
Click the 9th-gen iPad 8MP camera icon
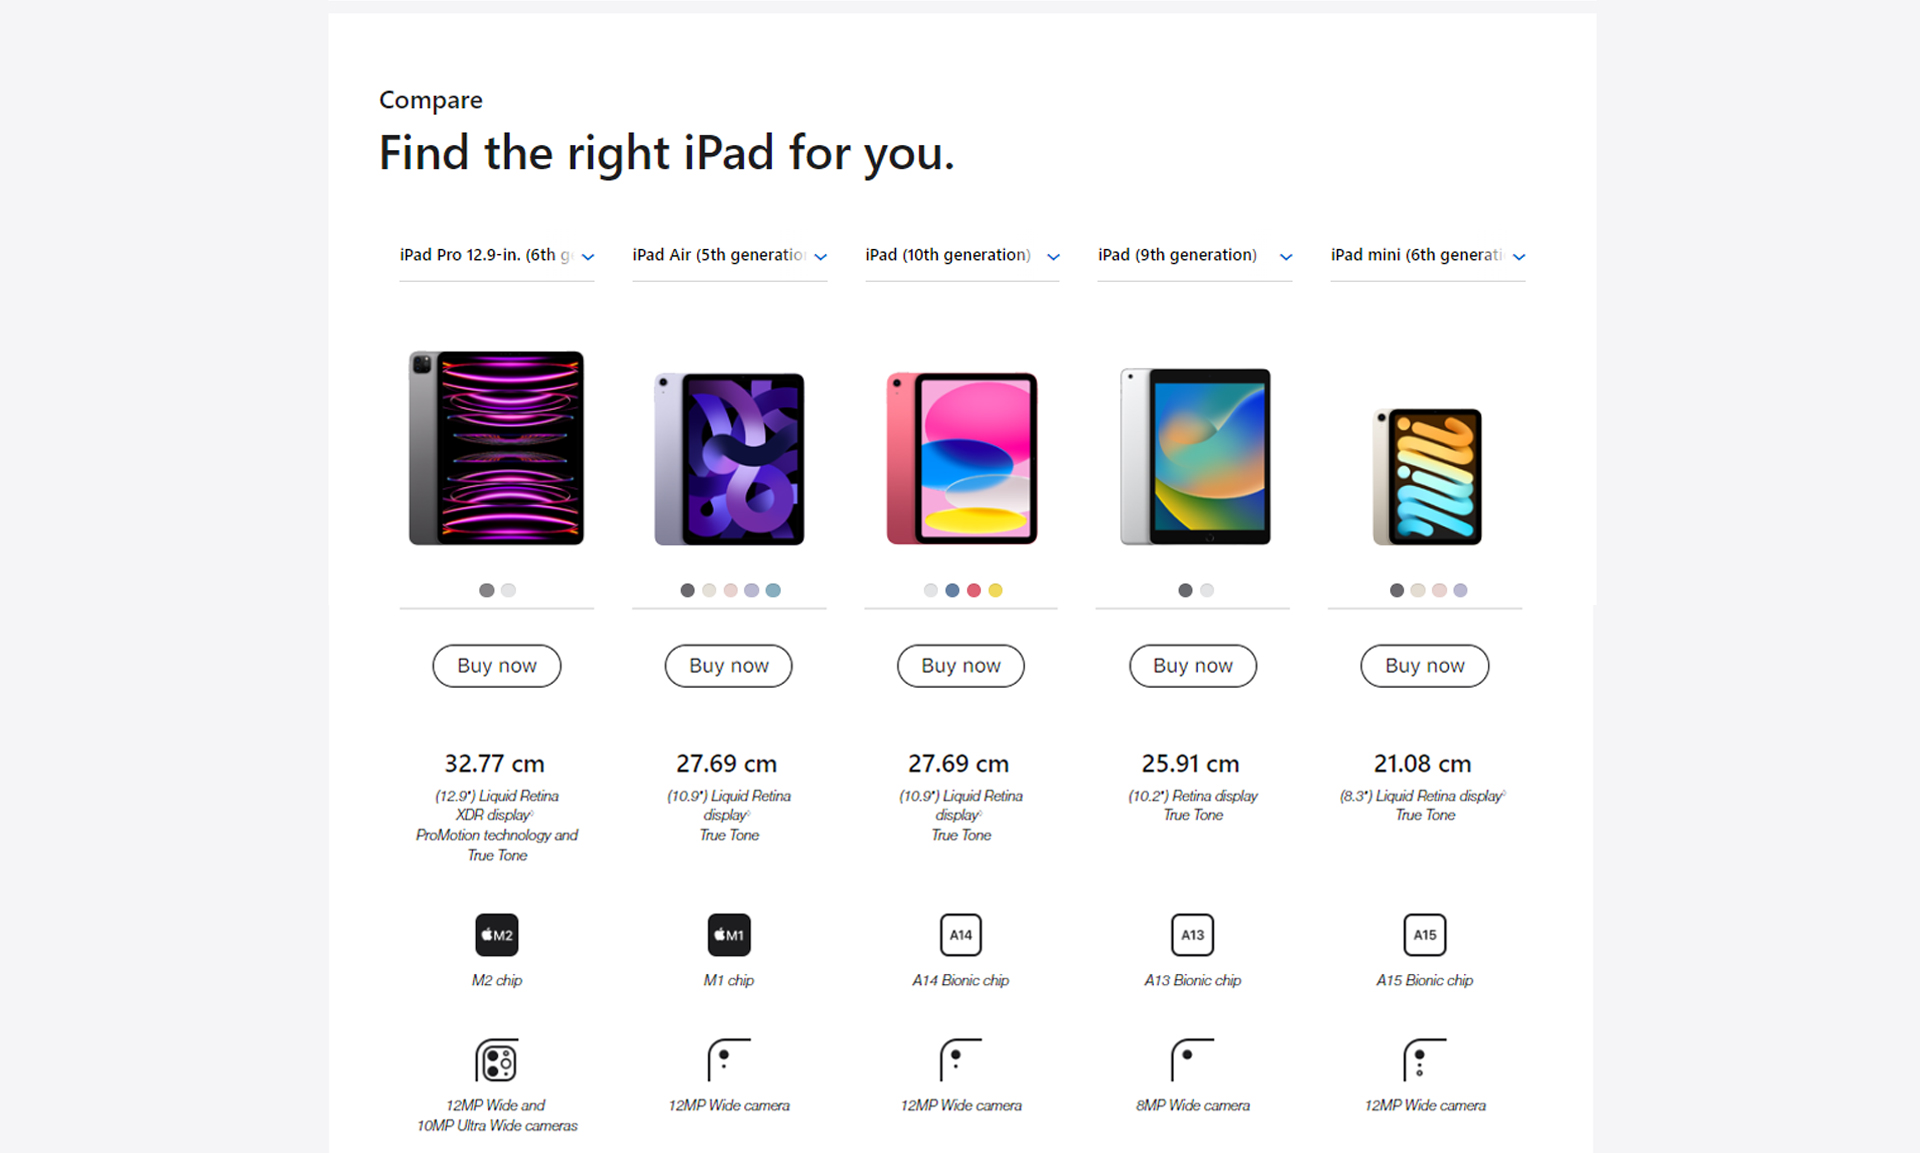1193,1060
